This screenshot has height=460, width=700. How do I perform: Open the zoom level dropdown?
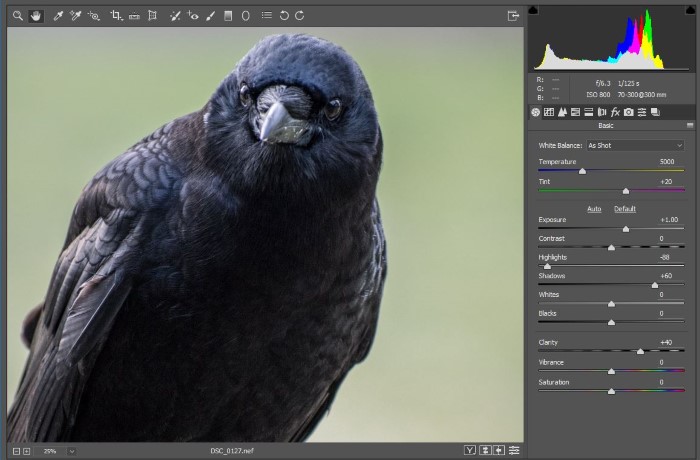(x=72, y=451)
